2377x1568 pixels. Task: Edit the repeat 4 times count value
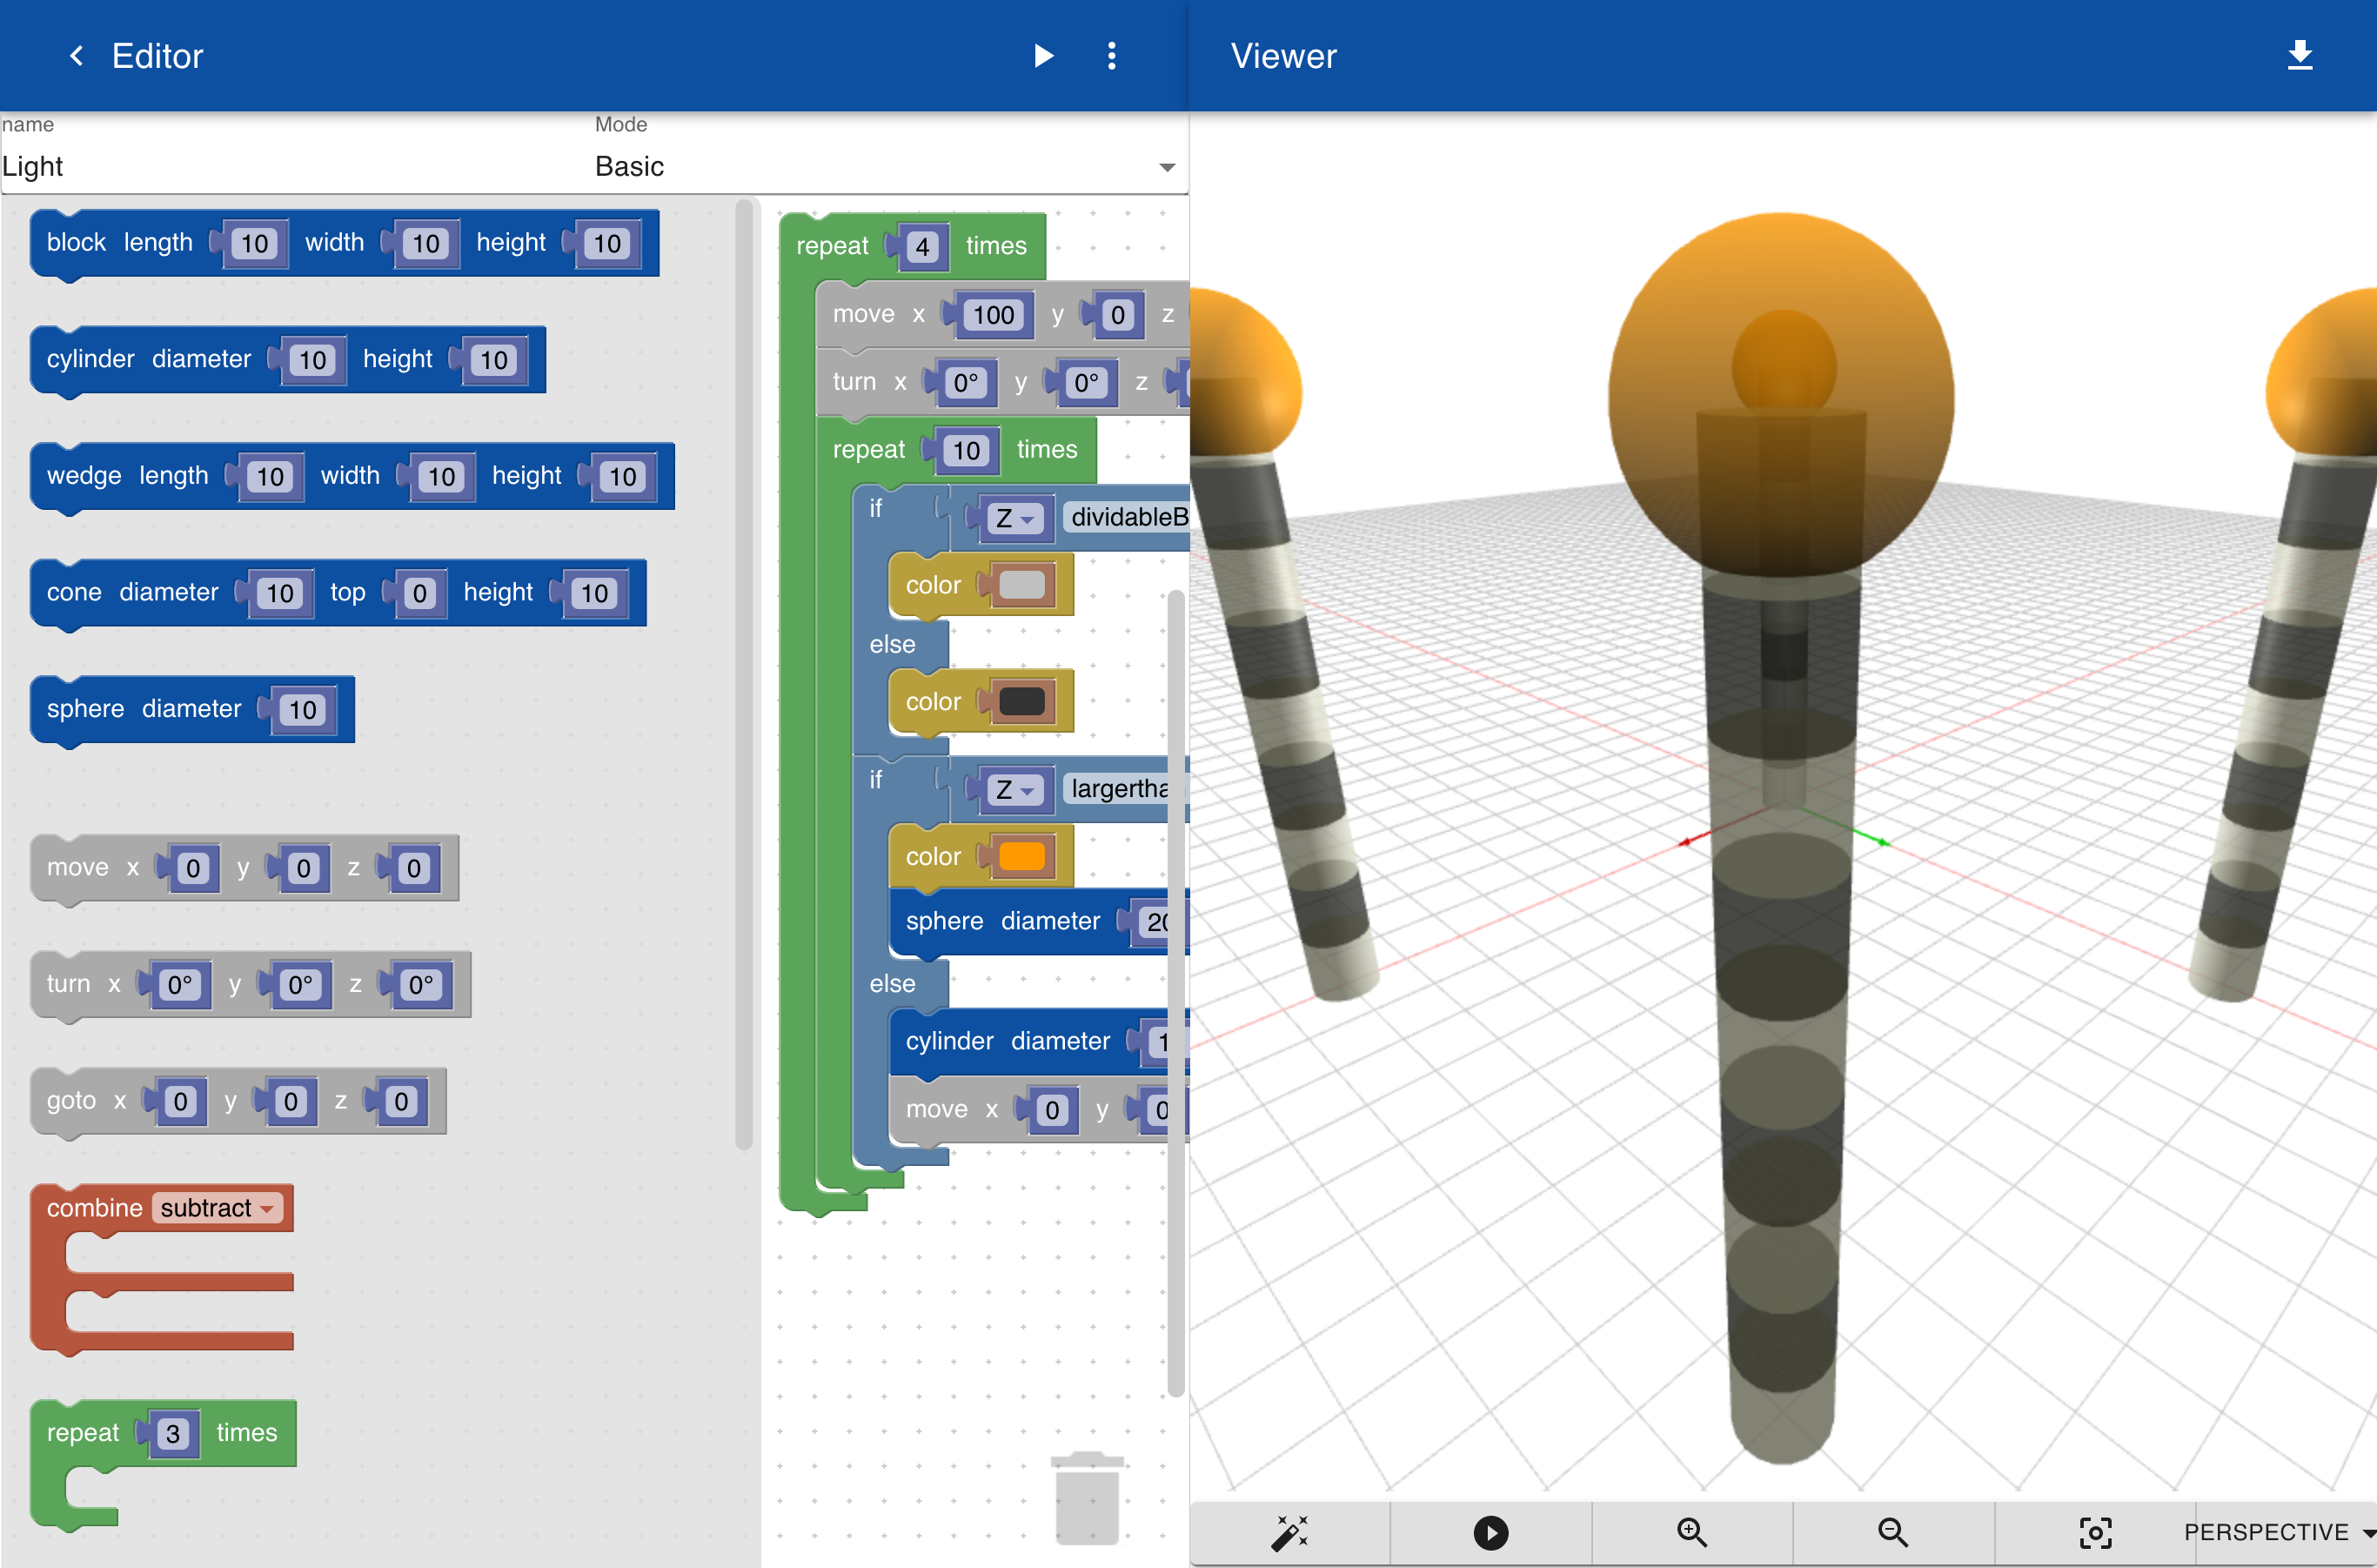coord(922,247)
